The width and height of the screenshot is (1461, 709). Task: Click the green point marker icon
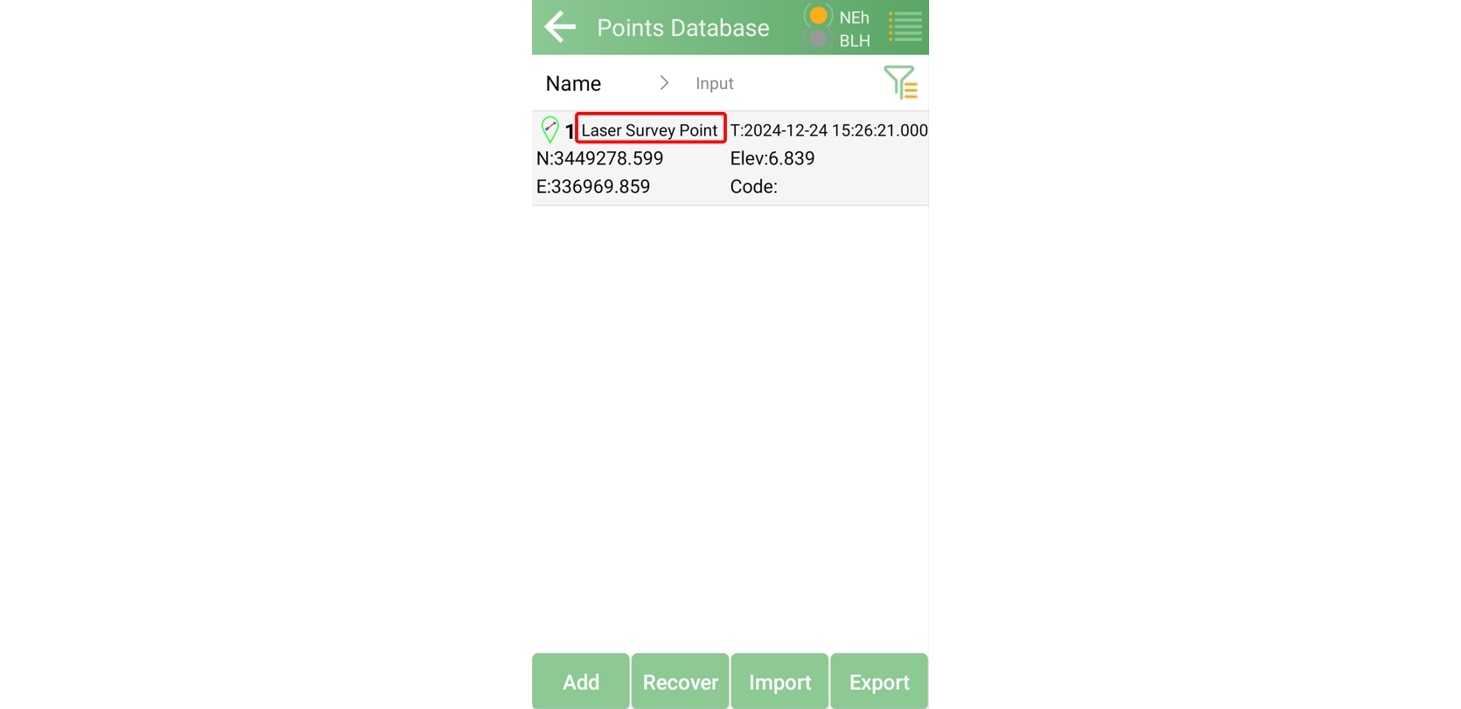click(549, 130)
